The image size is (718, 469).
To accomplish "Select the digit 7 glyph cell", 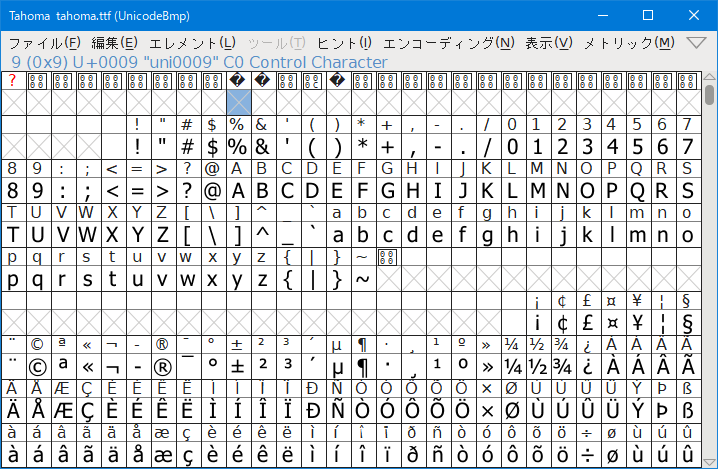I will (687, 147).
